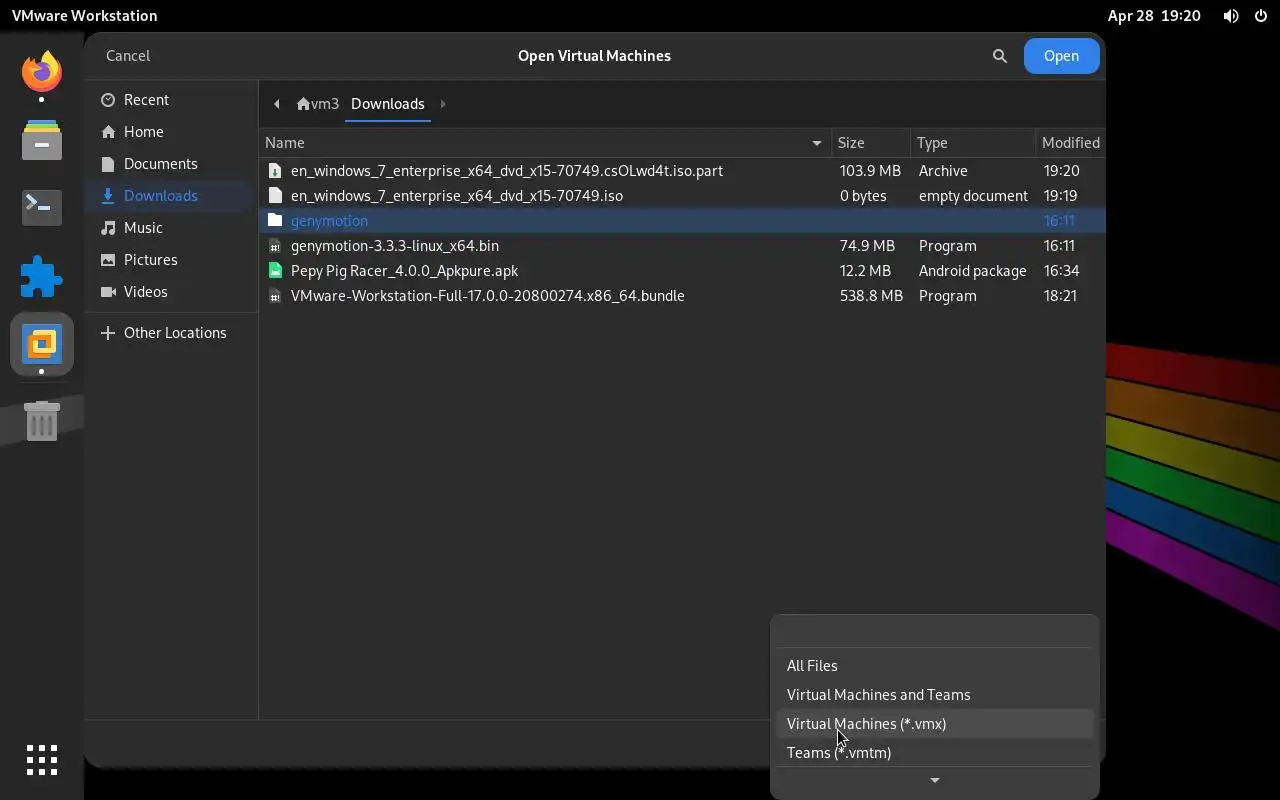The image size is (1280, 800).
Task: Open Other Locations in sidebar
Action: click(x=174, y=333)
